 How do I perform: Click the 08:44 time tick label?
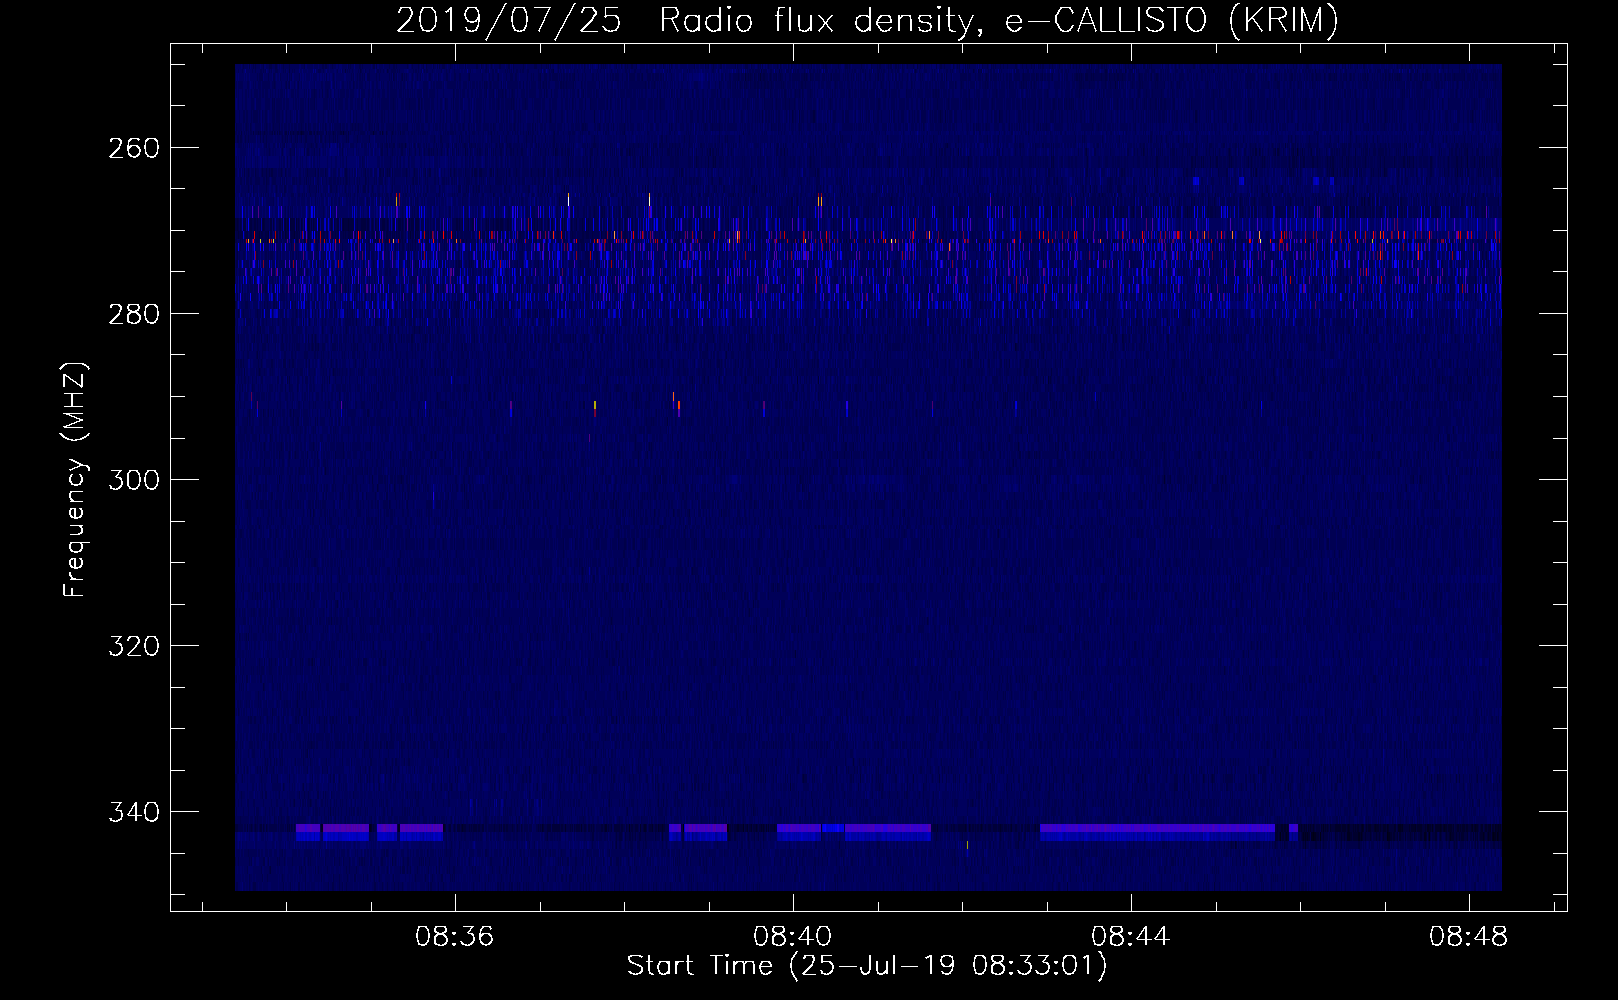pos(1131,937)
